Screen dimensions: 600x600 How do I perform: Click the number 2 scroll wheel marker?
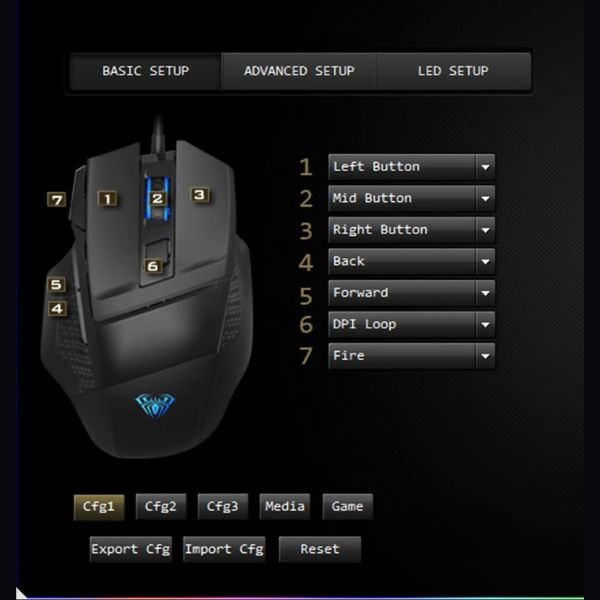tap(157, 199)
